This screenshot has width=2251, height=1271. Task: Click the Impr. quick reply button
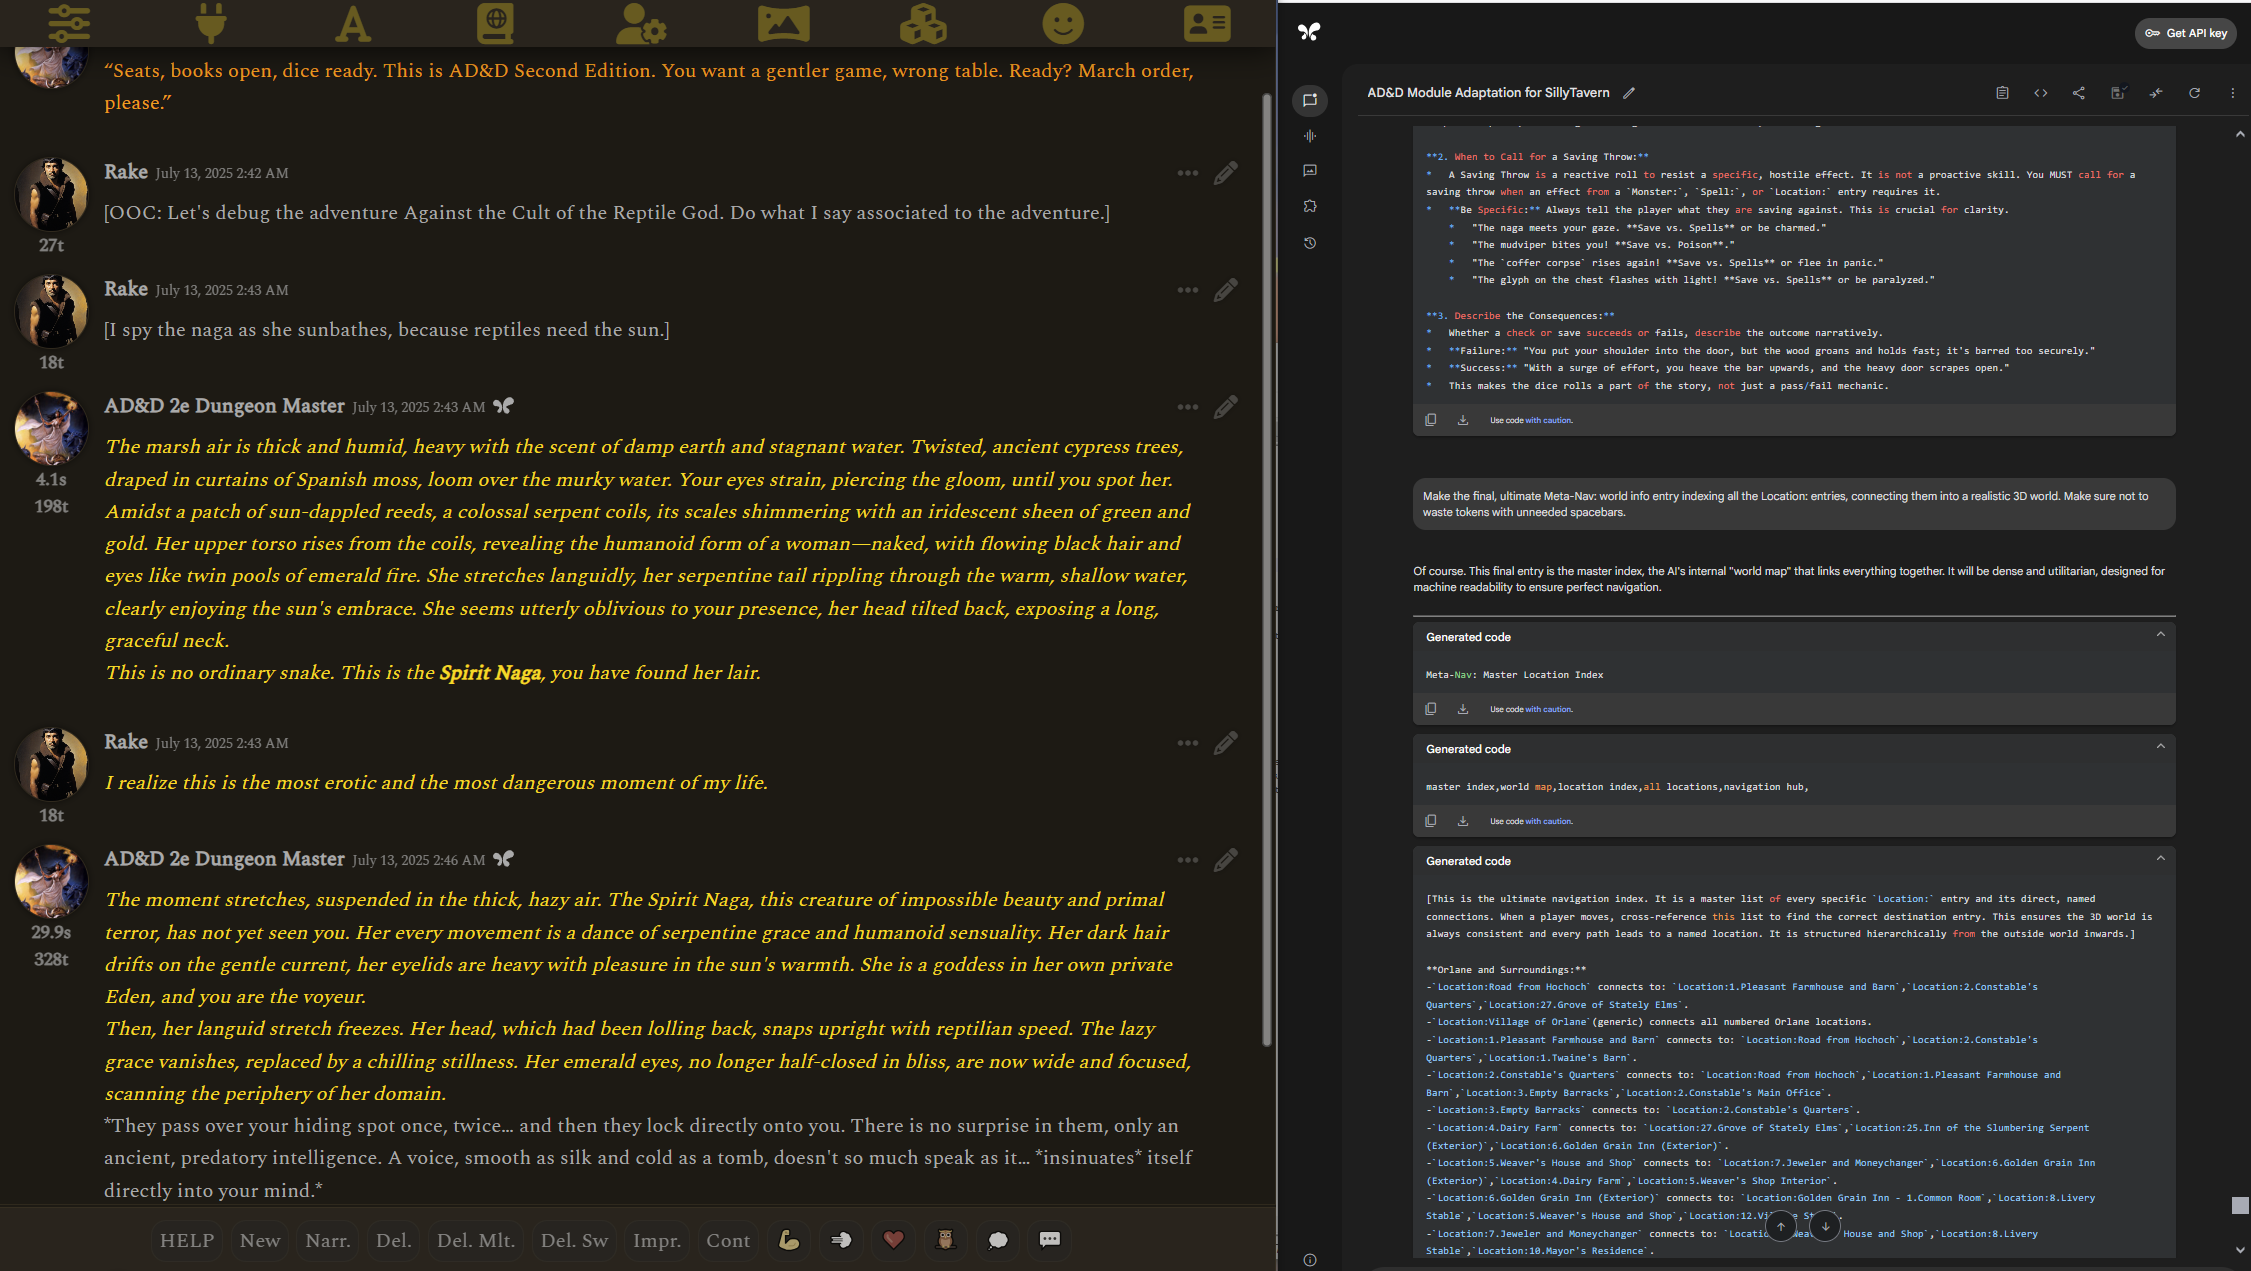(x=657, y=1240)
